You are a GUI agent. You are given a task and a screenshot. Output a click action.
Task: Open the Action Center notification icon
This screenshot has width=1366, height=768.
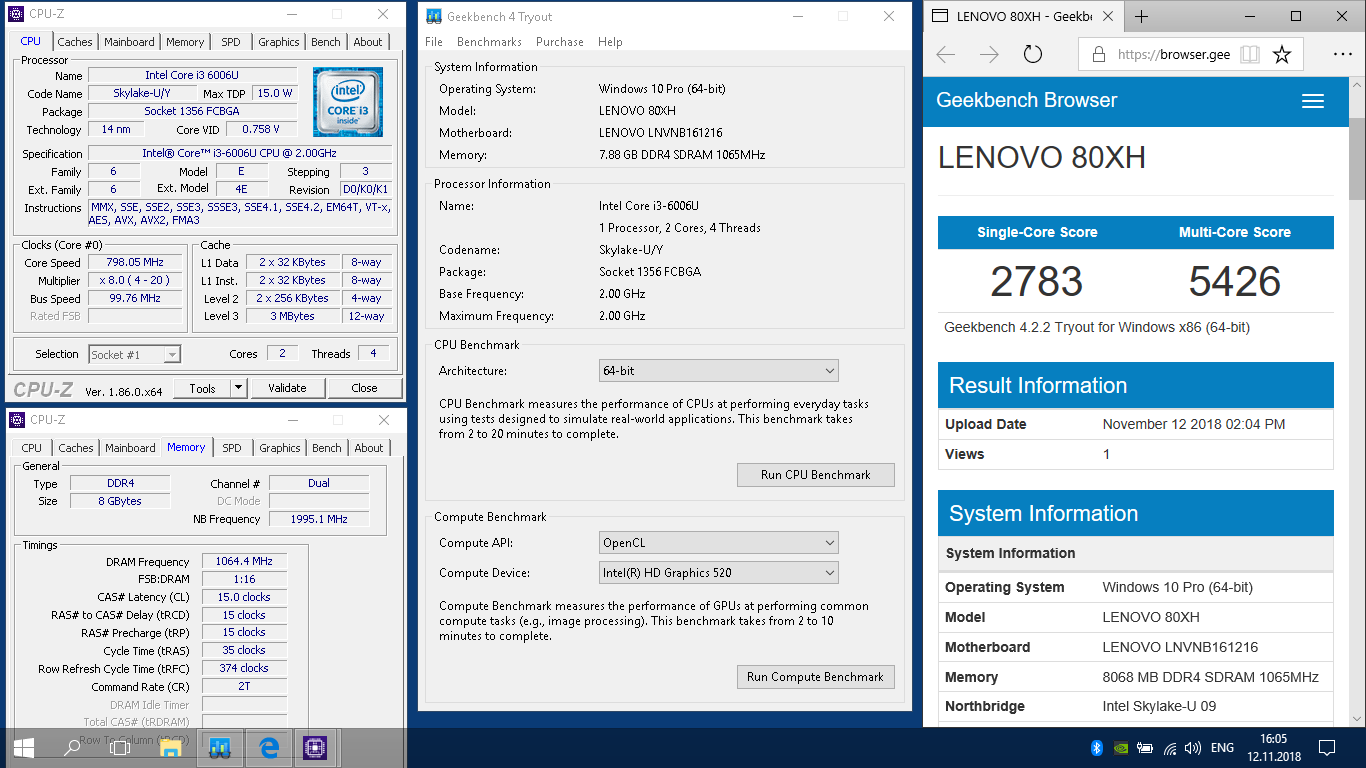tap(1327, 748)
